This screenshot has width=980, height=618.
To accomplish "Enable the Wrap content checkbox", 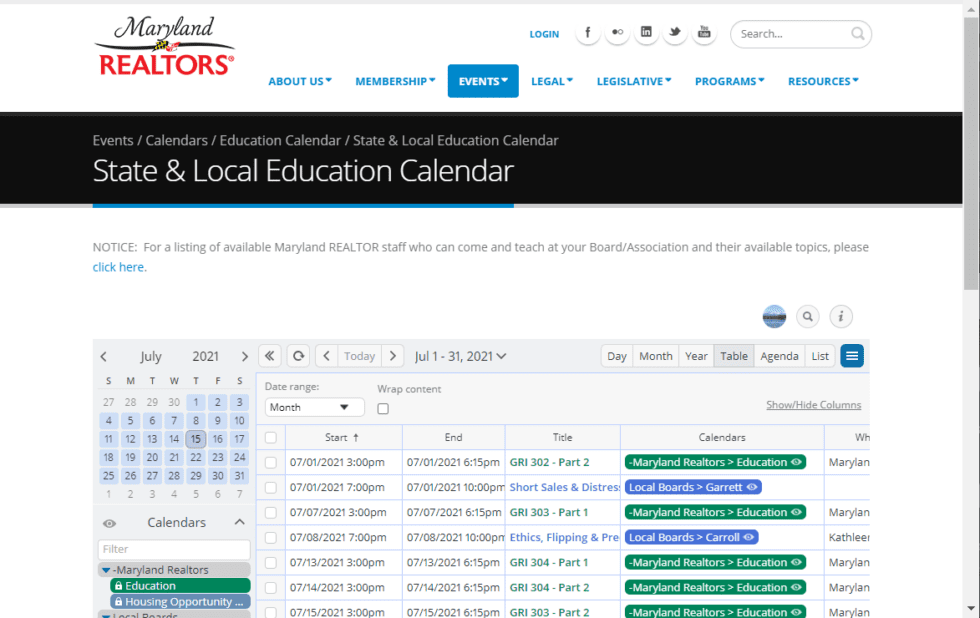I will click(x=384, y=408).
